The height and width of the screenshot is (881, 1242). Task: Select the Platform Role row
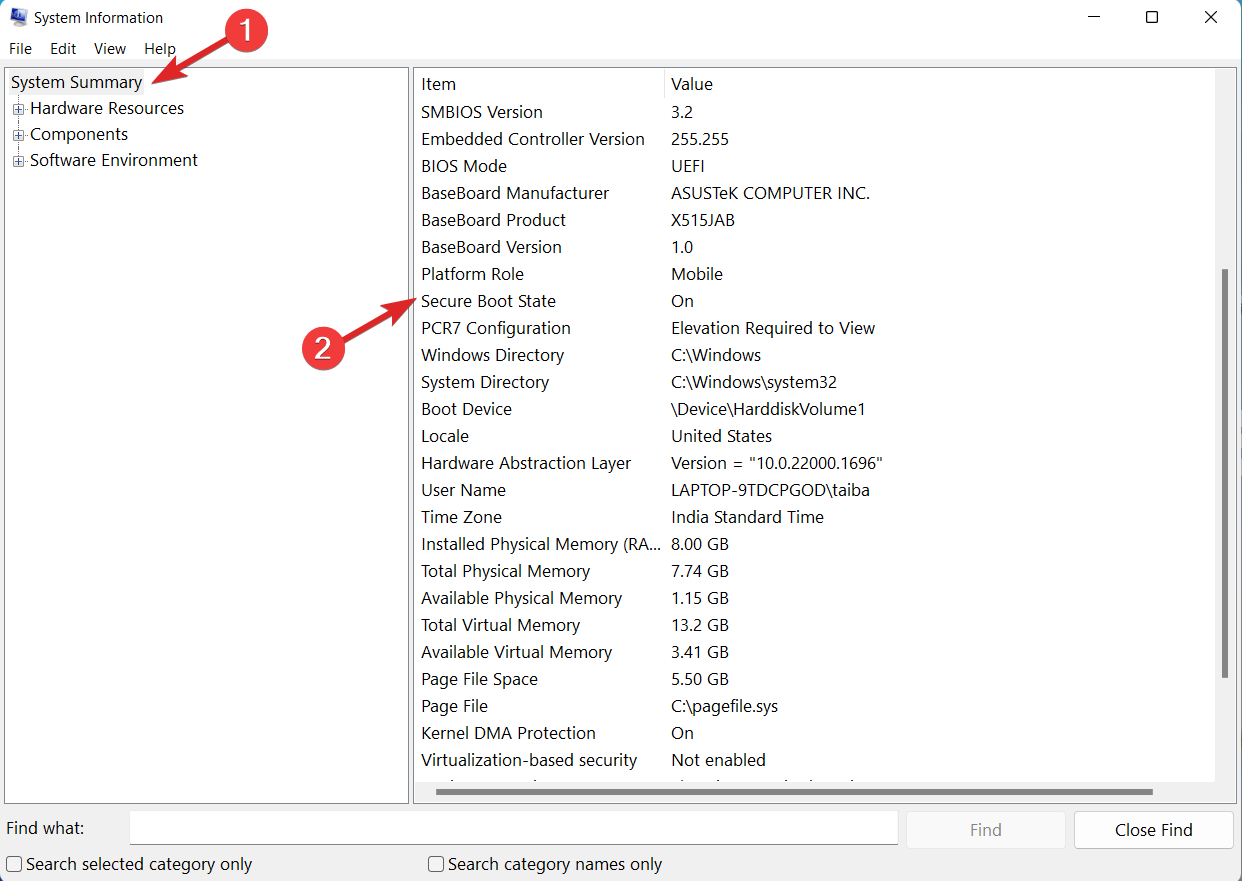[815, 274]
